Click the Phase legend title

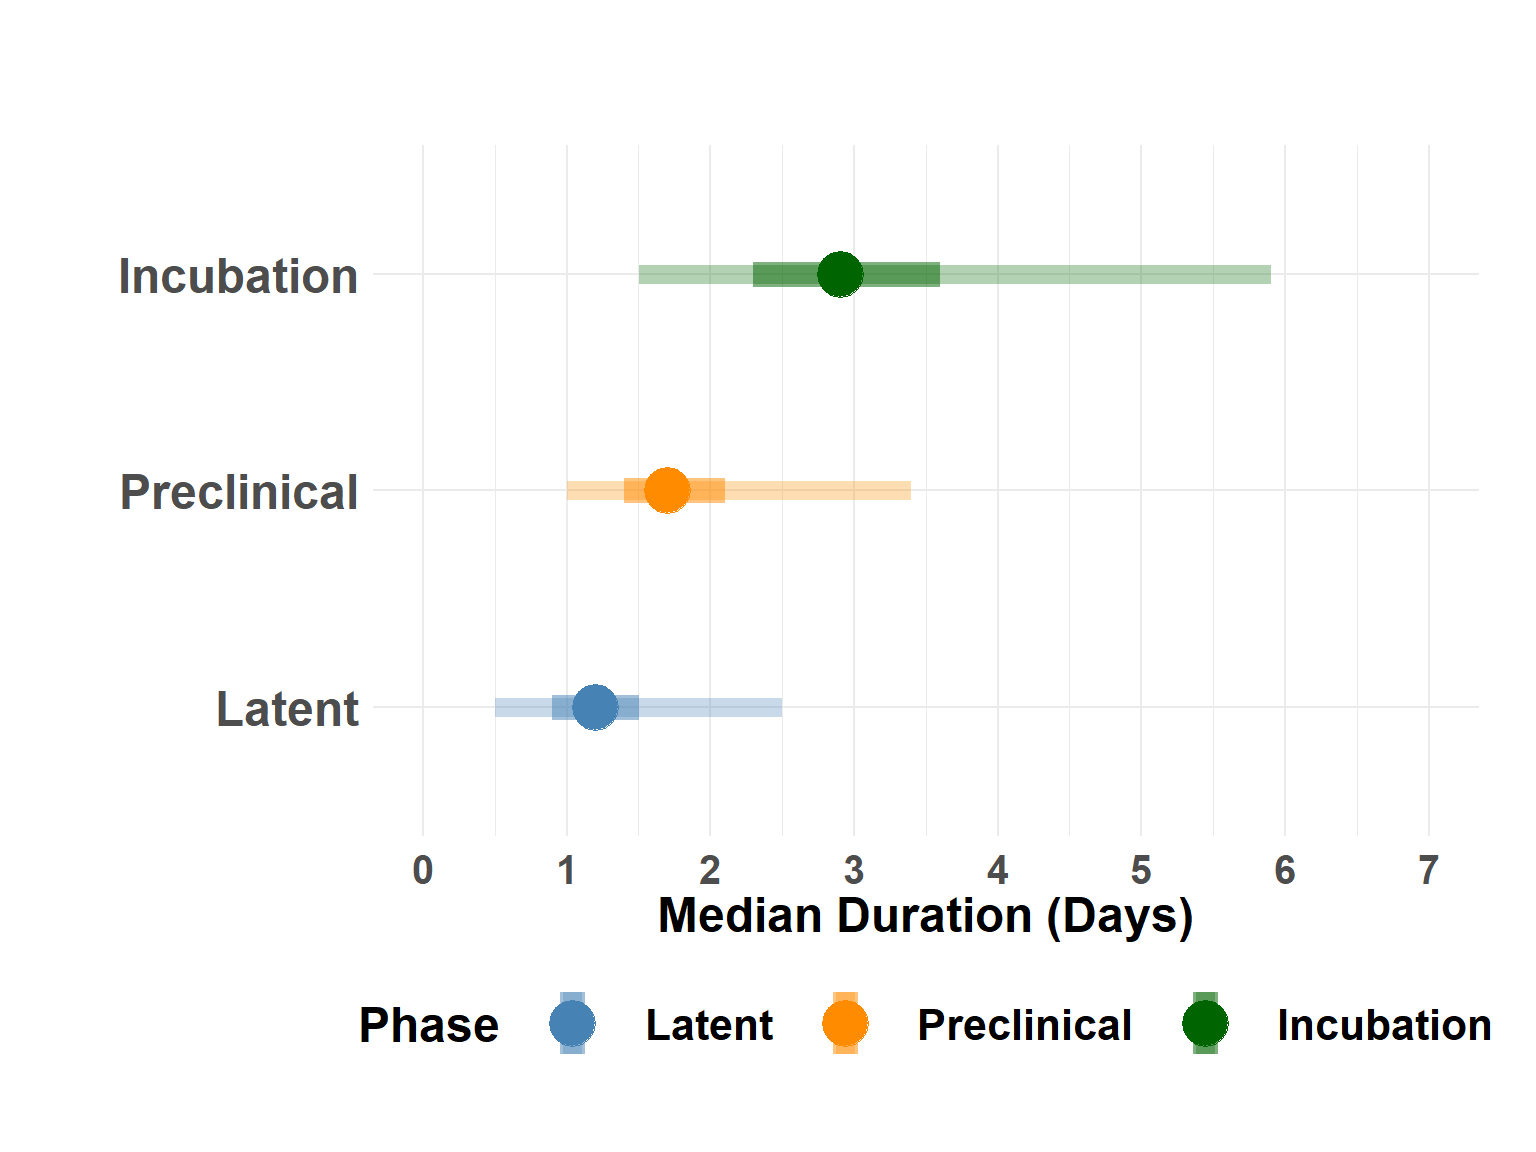[428, 1025]
